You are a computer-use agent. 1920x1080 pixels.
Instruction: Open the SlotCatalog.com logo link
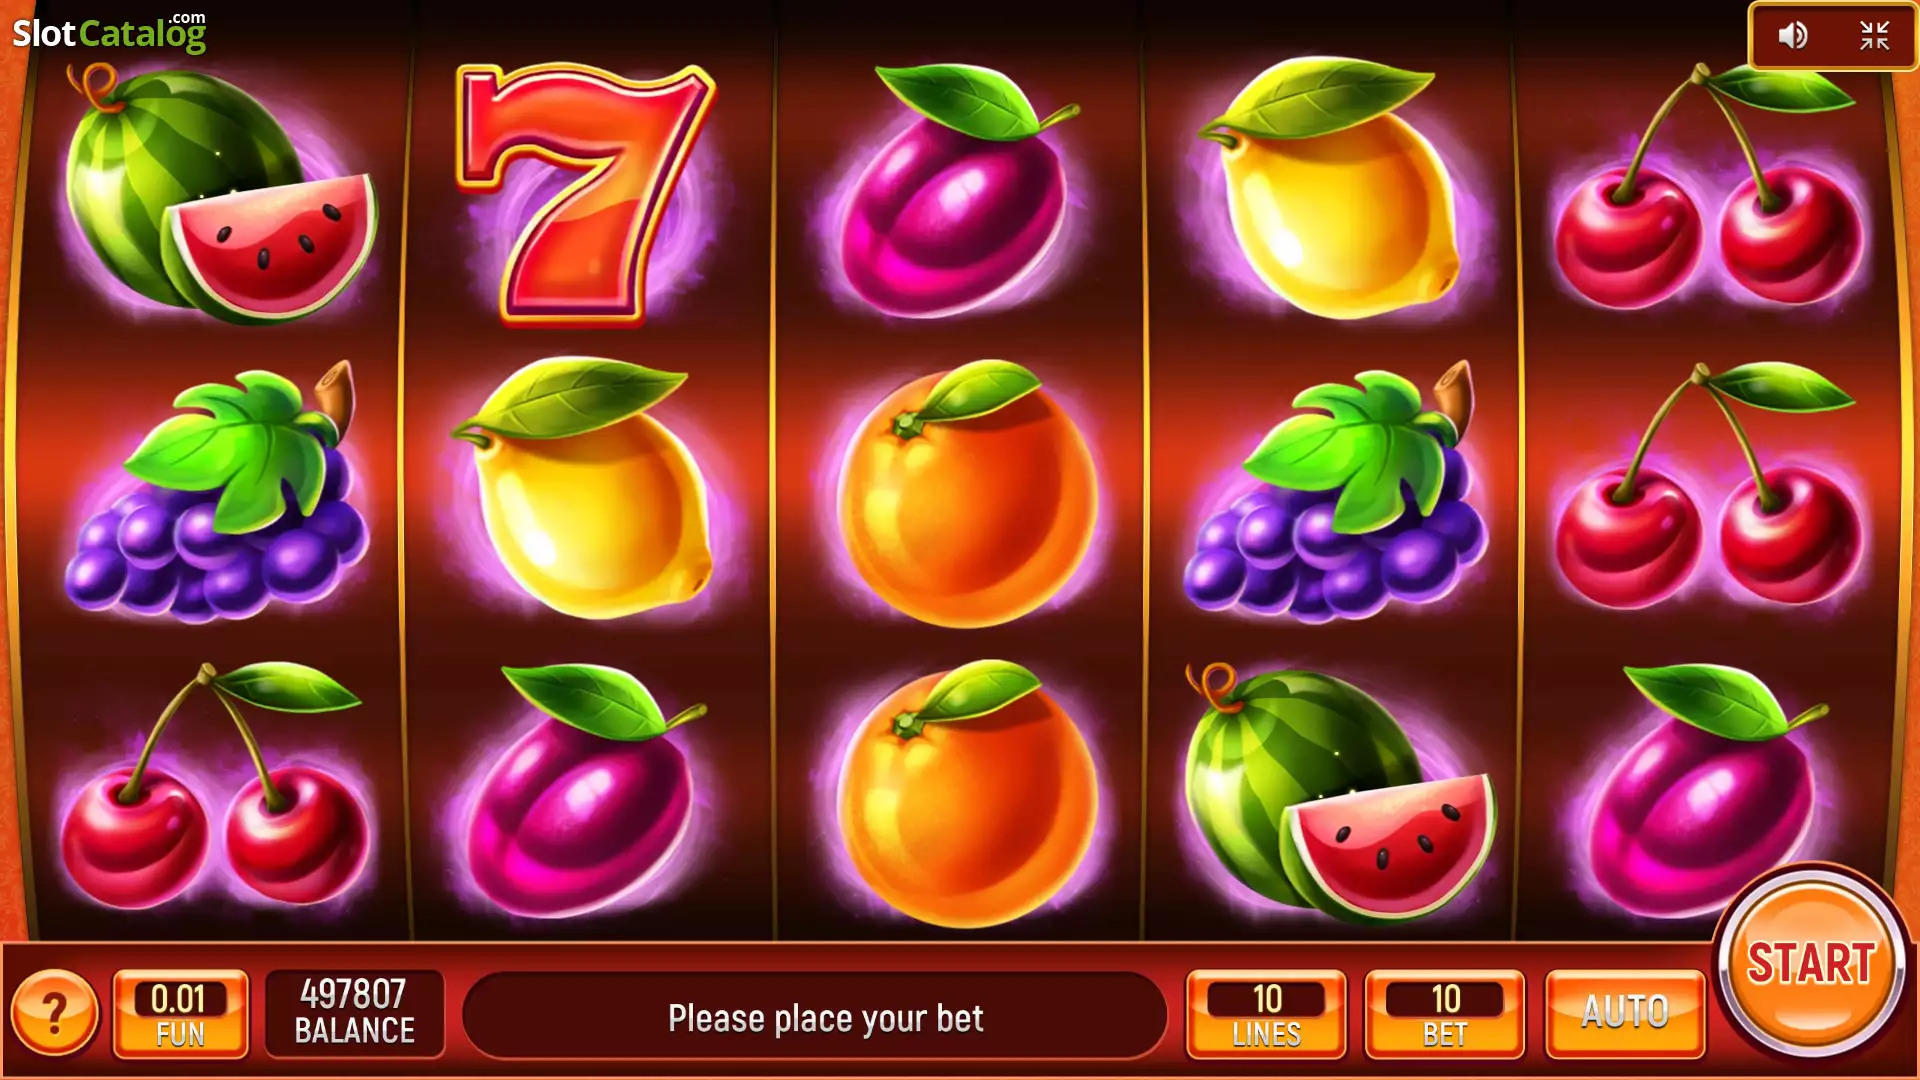coord(109,32)
